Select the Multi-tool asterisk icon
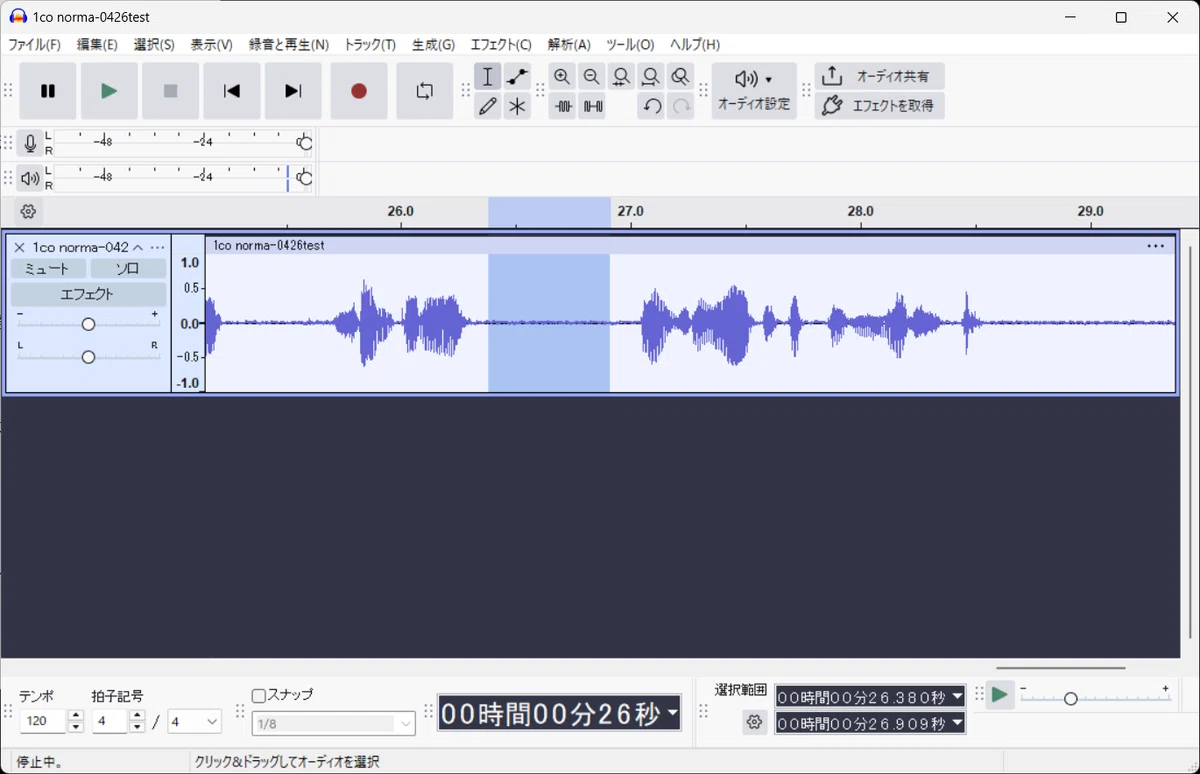Viewport: 1200px width, 774px height. [x=517, y=106]
